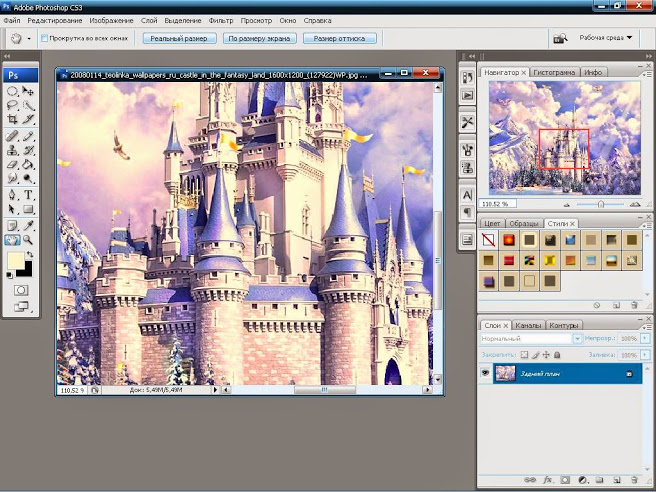Open the Фильтр menu
This screenshot has height=492, width=656.
tap(221, 20)
